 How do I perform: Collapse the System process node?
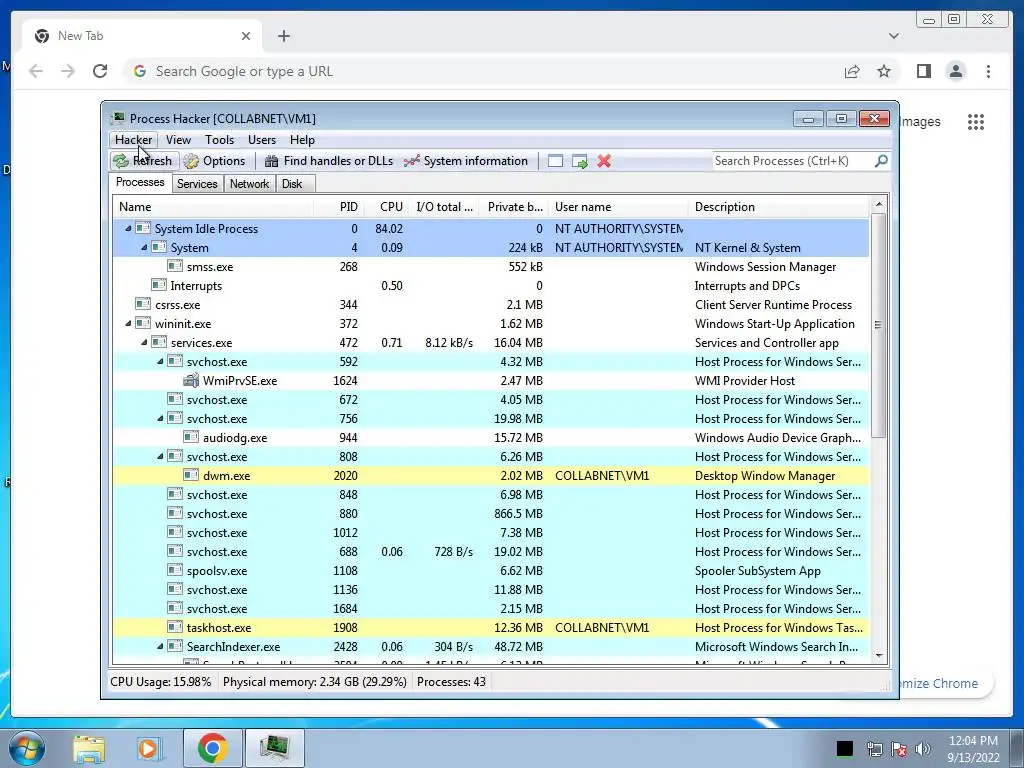click(x=144, y=247)
